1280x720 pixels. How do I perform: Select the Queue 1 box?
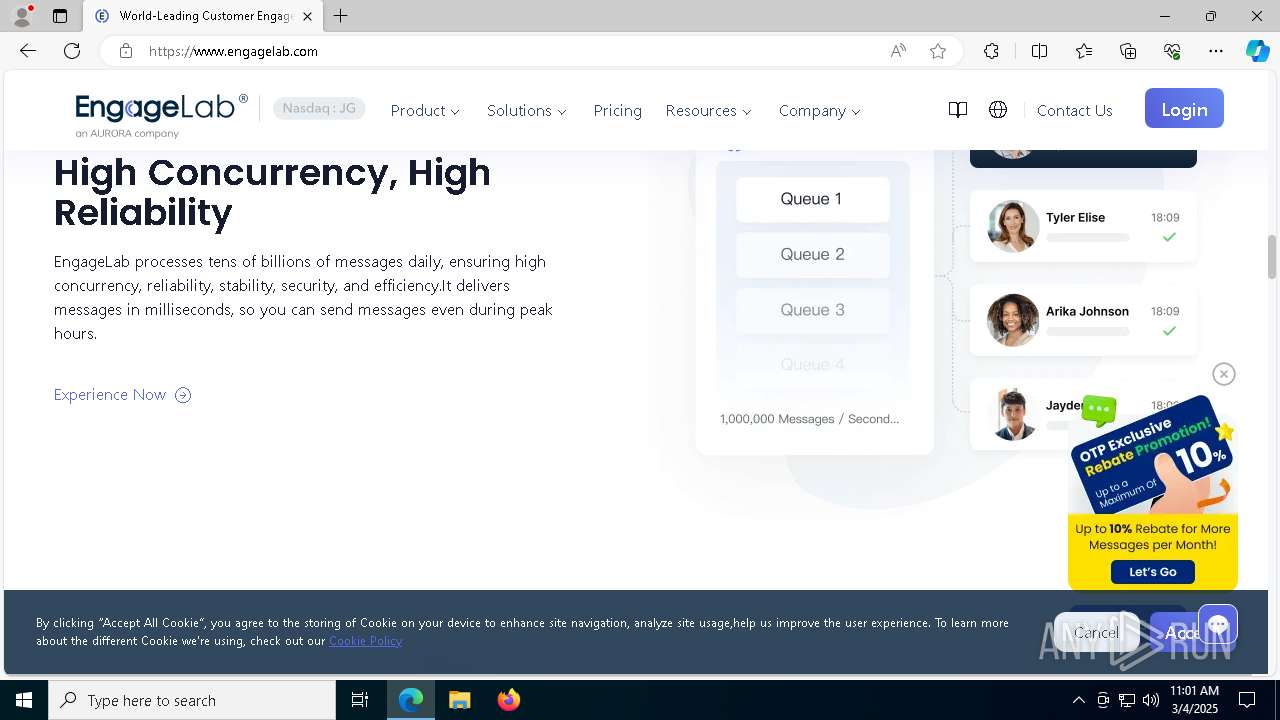coord(812,199)
